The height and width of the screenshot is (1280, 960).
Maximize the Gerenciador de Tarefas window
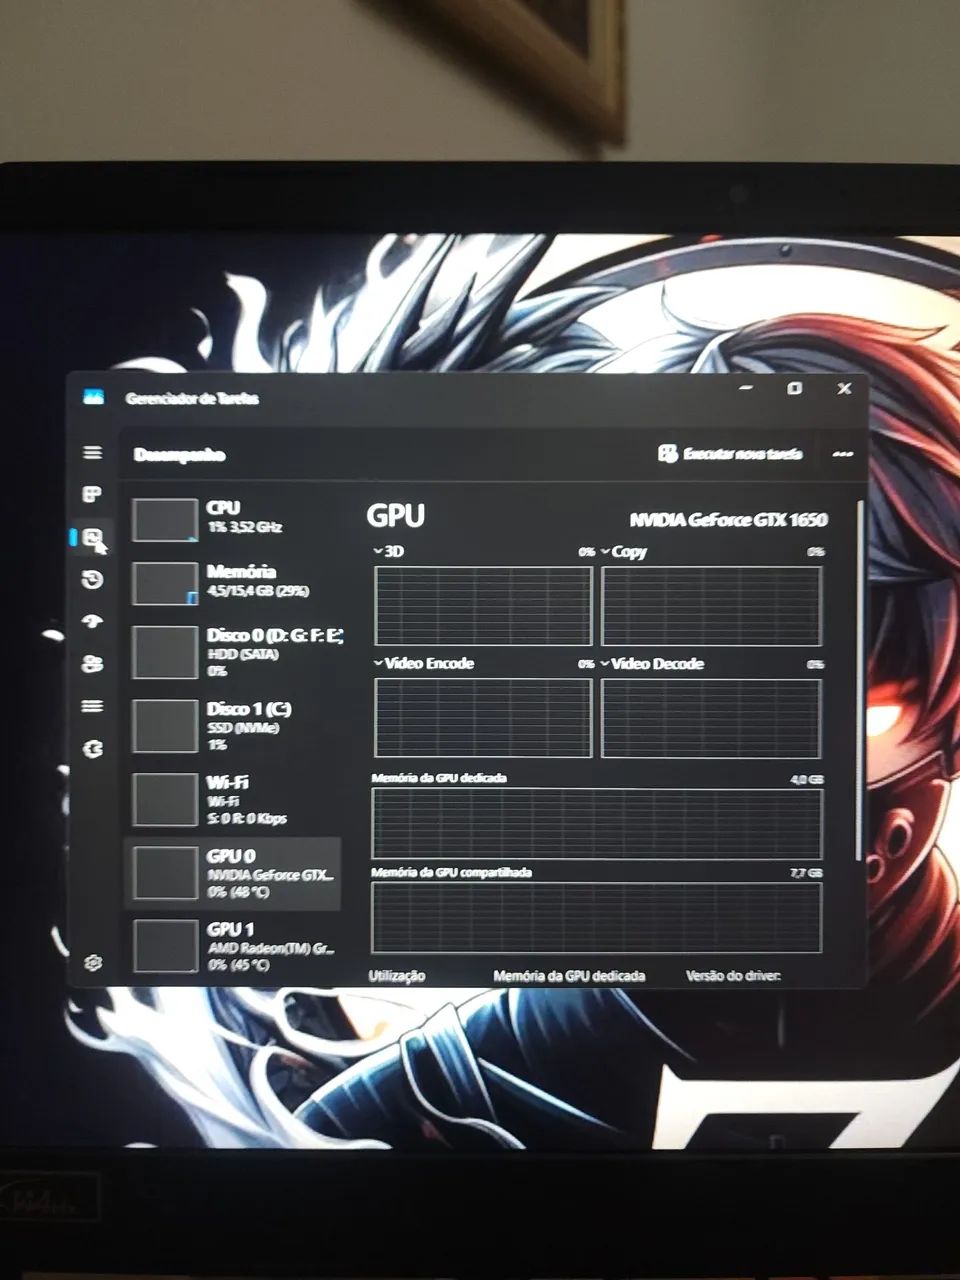[794, 388]
